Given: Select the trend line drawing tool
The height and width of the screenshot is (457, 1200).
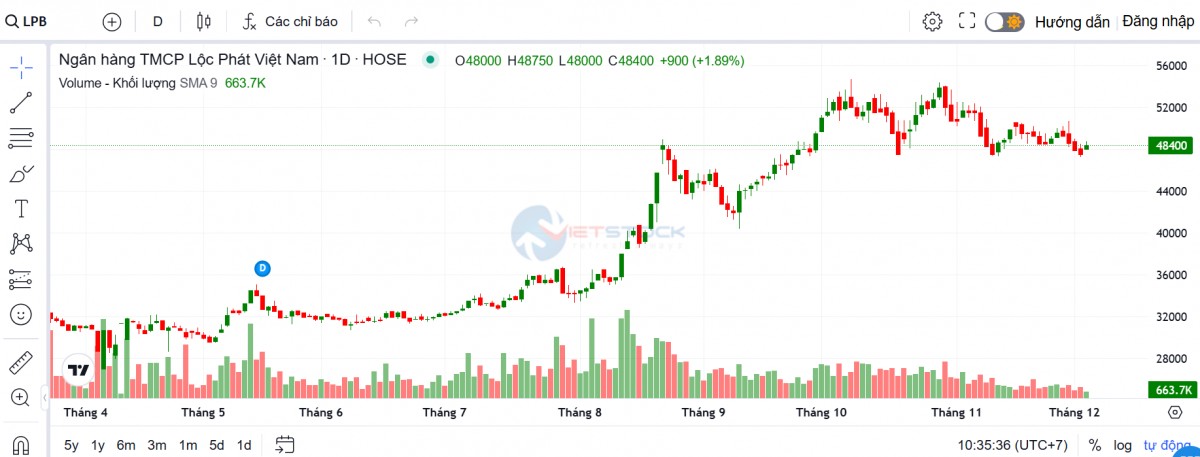Looking at the screenshot, I should coord(21,102).
